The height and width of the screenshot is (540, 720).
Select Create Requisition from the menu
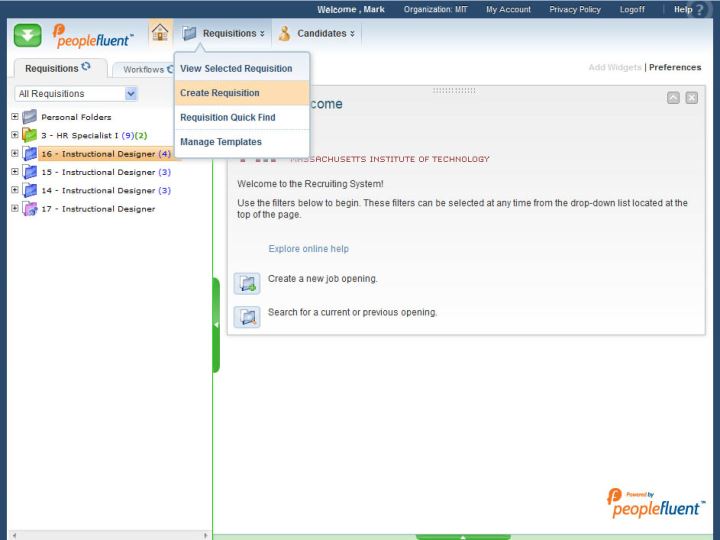tap(220, 93)
